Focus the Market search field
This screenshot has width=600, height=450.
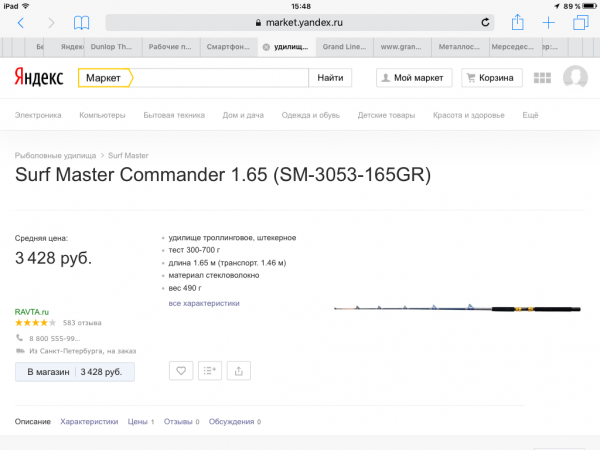pos(220,78)
